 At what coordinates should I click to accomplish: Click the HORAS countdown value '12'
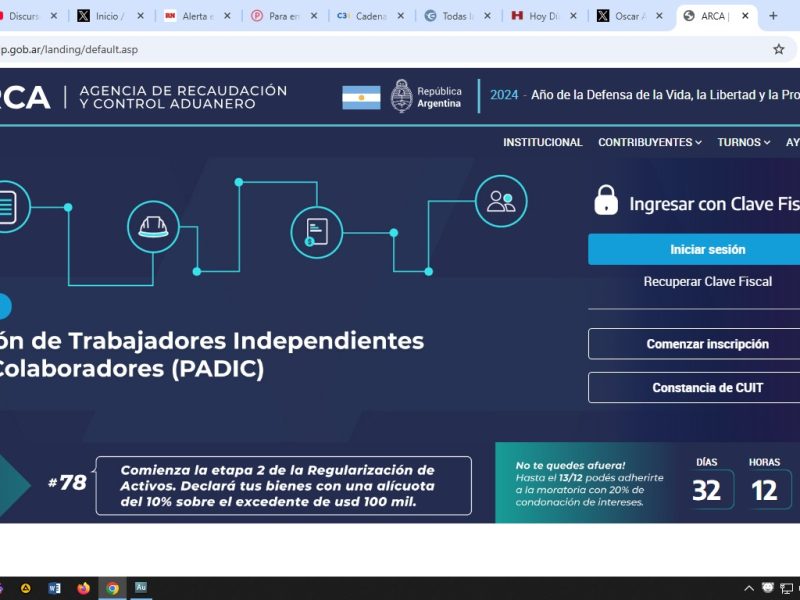click(x=764, y=490)
